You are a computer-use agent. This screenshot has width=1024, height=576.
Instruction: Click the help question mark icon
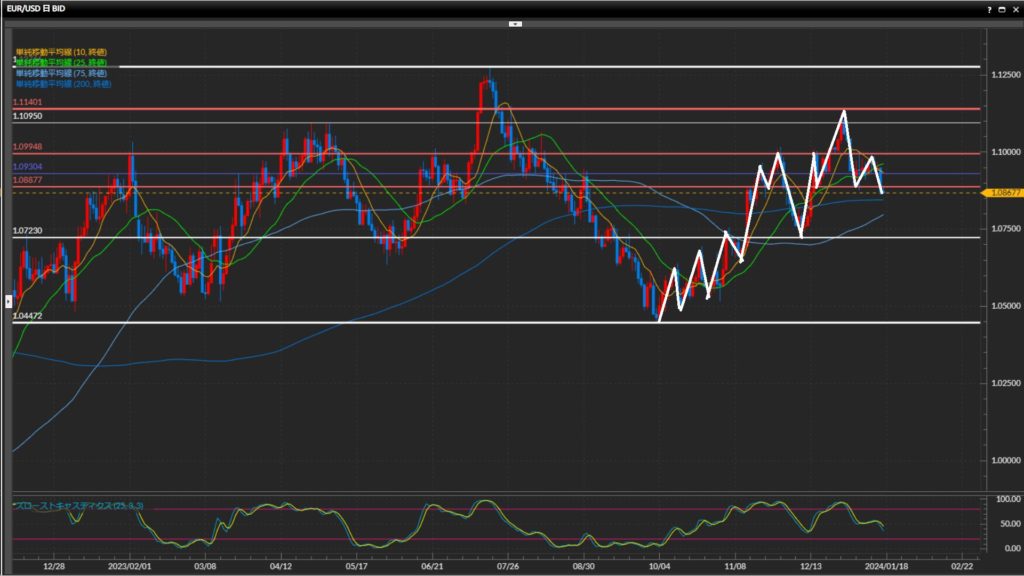coord(989,8)
